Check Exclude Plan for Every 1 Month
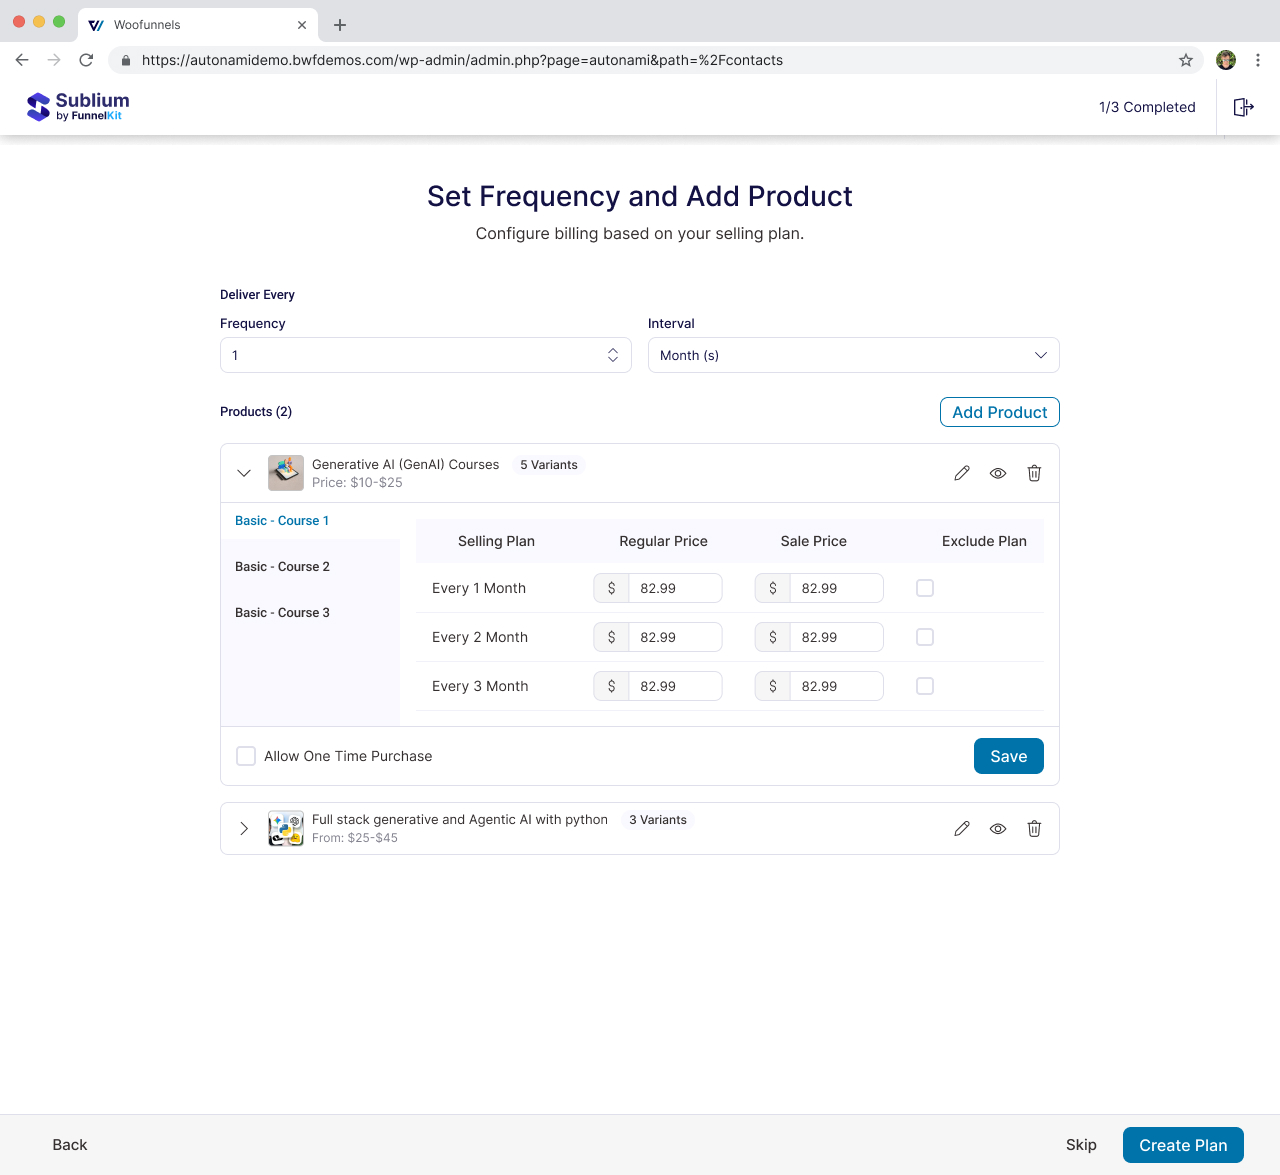Viewport: 1280px width, 1175px height. click(x=925, y=588)
